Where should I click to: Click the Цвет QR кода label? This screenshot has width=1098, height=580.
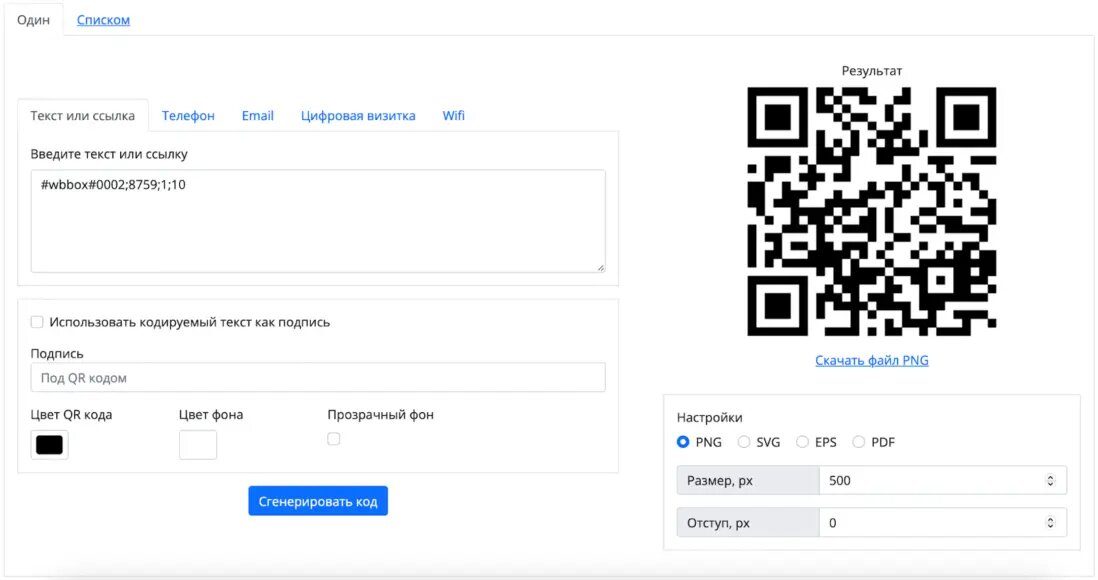(x=71, y=415)
